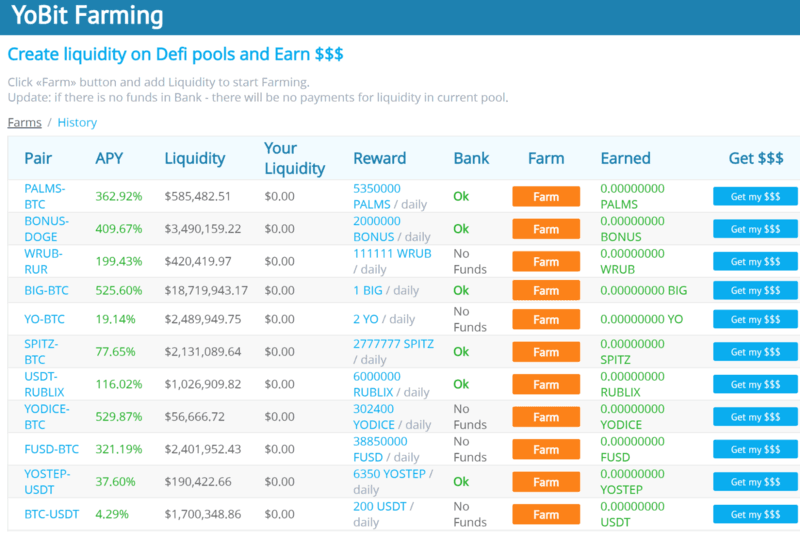Open the YOSTEP-USDT pair link
The image size is (800, 534).
pyautogui.click(x=47, y=482)
